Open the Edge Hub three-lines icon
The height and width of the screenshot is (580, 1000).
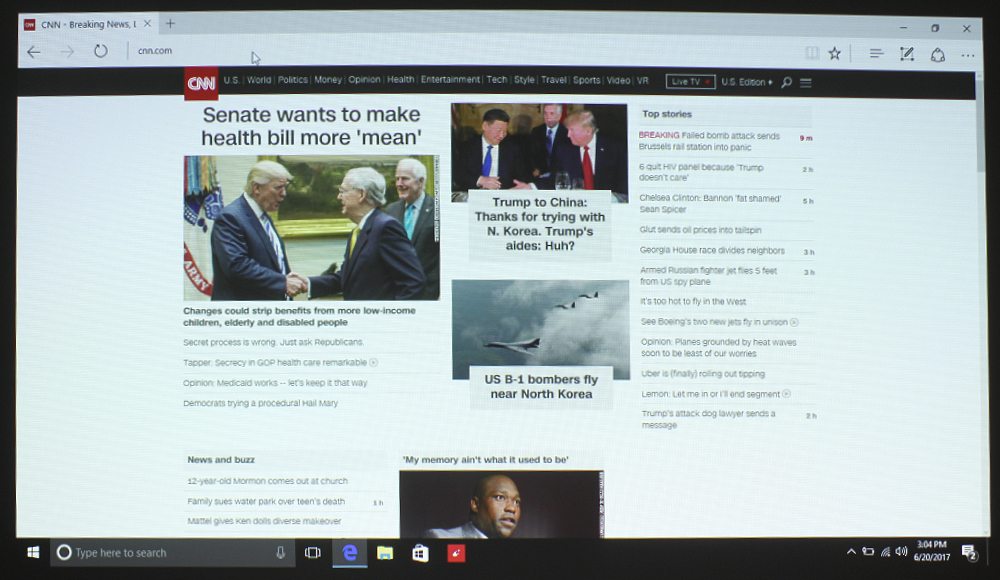pyautogui.click(x=876, y=54)
